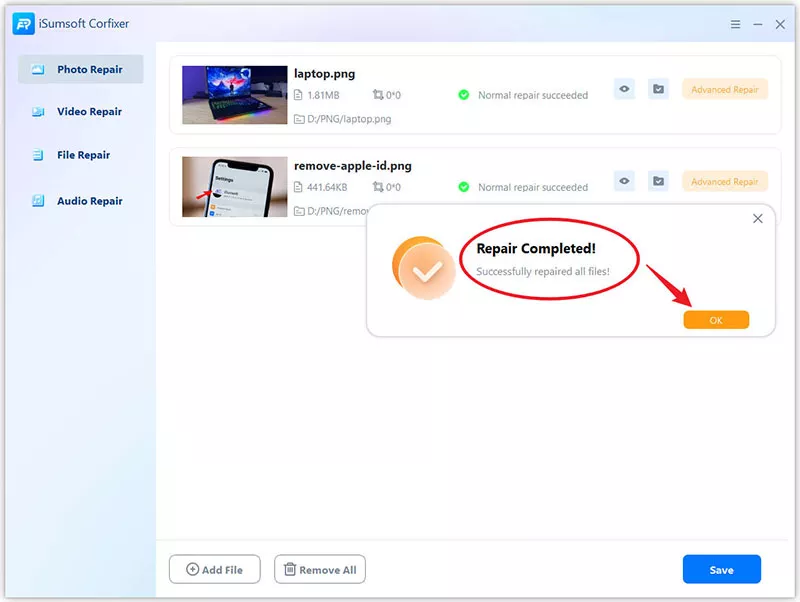Image resolution: width=800 pixels, height=602 pixels.
Task: Dismiss the Repair Completed dialog with X
Action: [758, 218]
